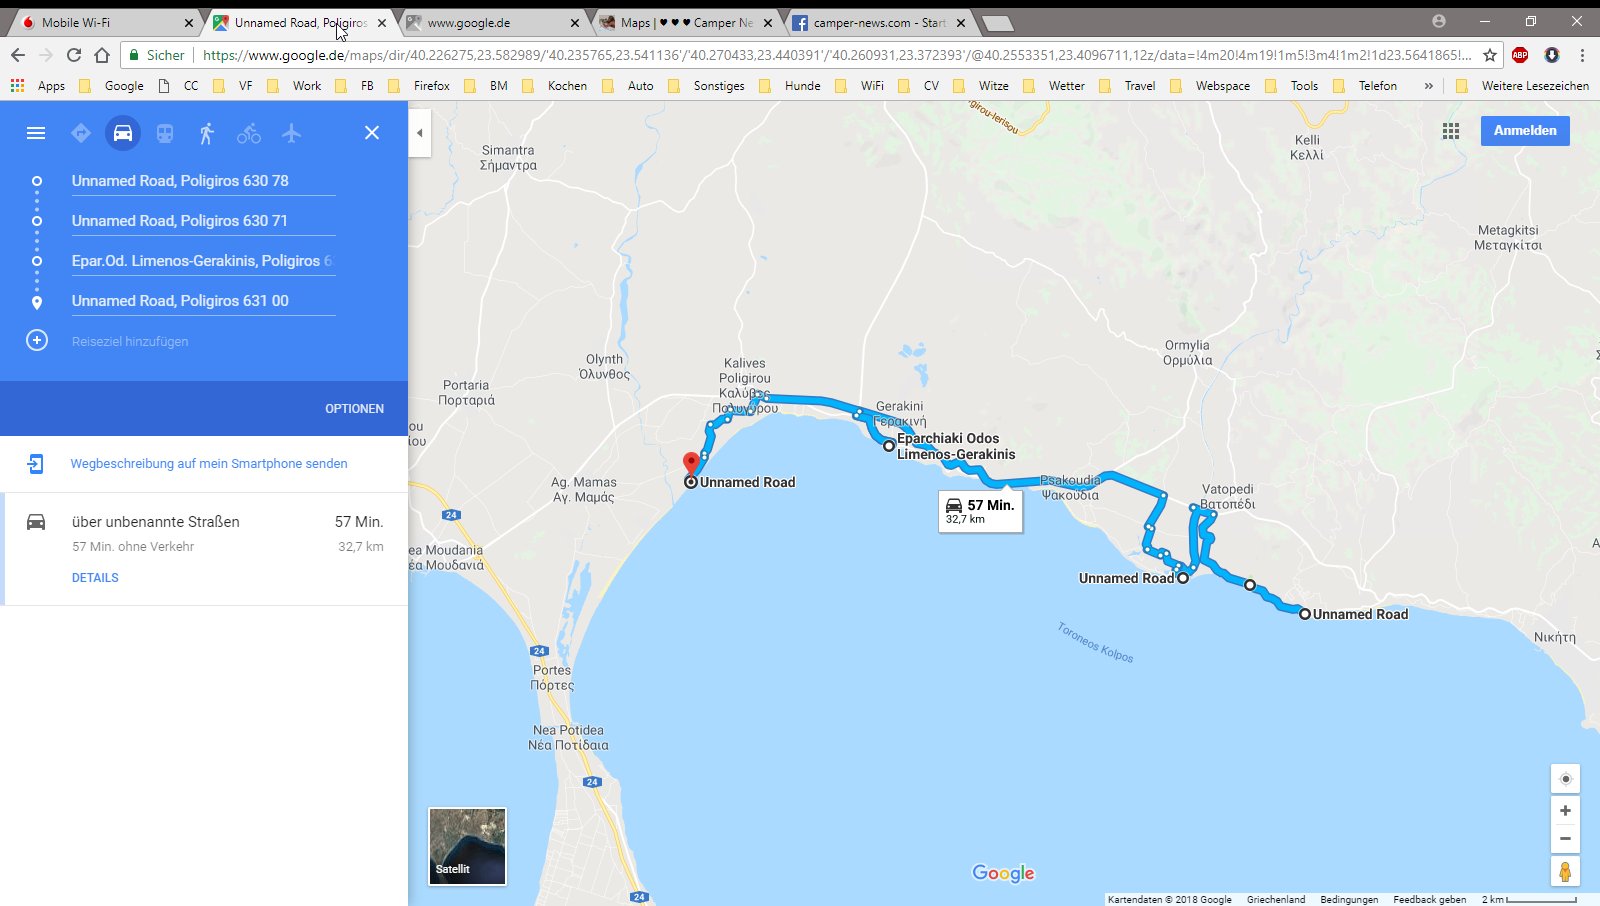This screenshot has height=906, width=1600.
Task: Click Anmelden sign-in button
Action: pos(1525,131)
